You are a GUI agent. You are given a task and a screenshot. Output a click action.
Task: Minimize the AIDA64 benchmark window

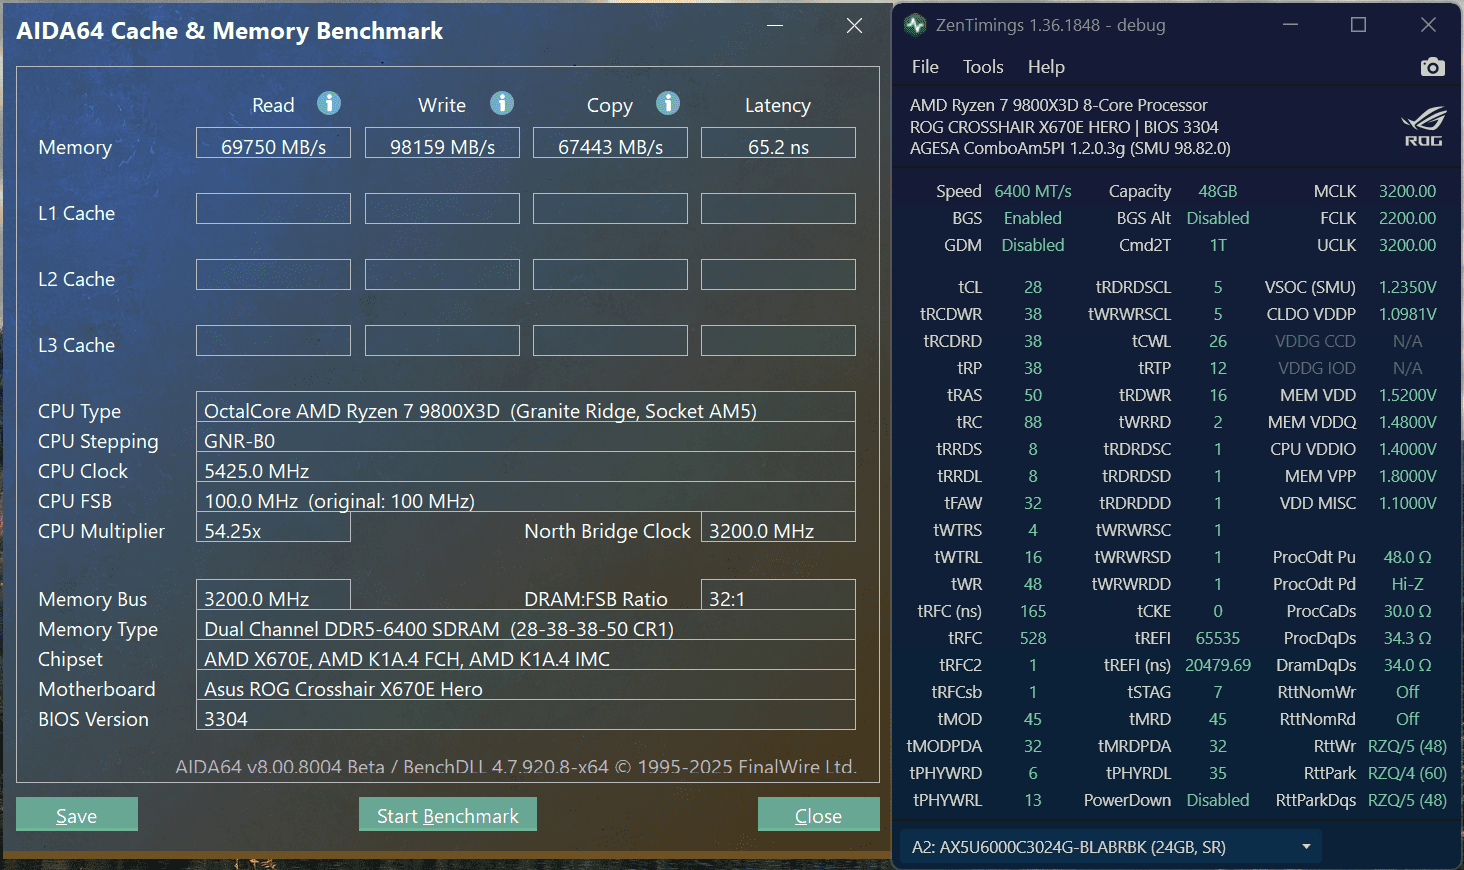pyautogui.click(x=775, y=26)
